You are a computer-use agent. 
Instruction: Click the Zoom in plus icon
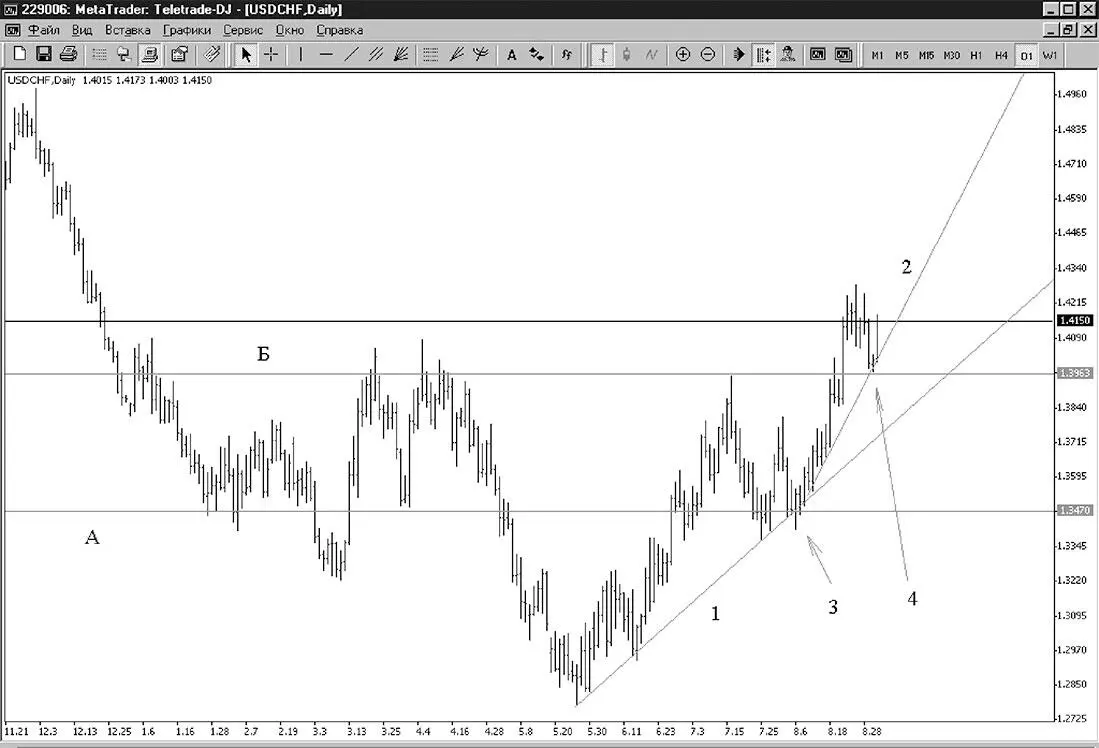(x=683, y=54)
